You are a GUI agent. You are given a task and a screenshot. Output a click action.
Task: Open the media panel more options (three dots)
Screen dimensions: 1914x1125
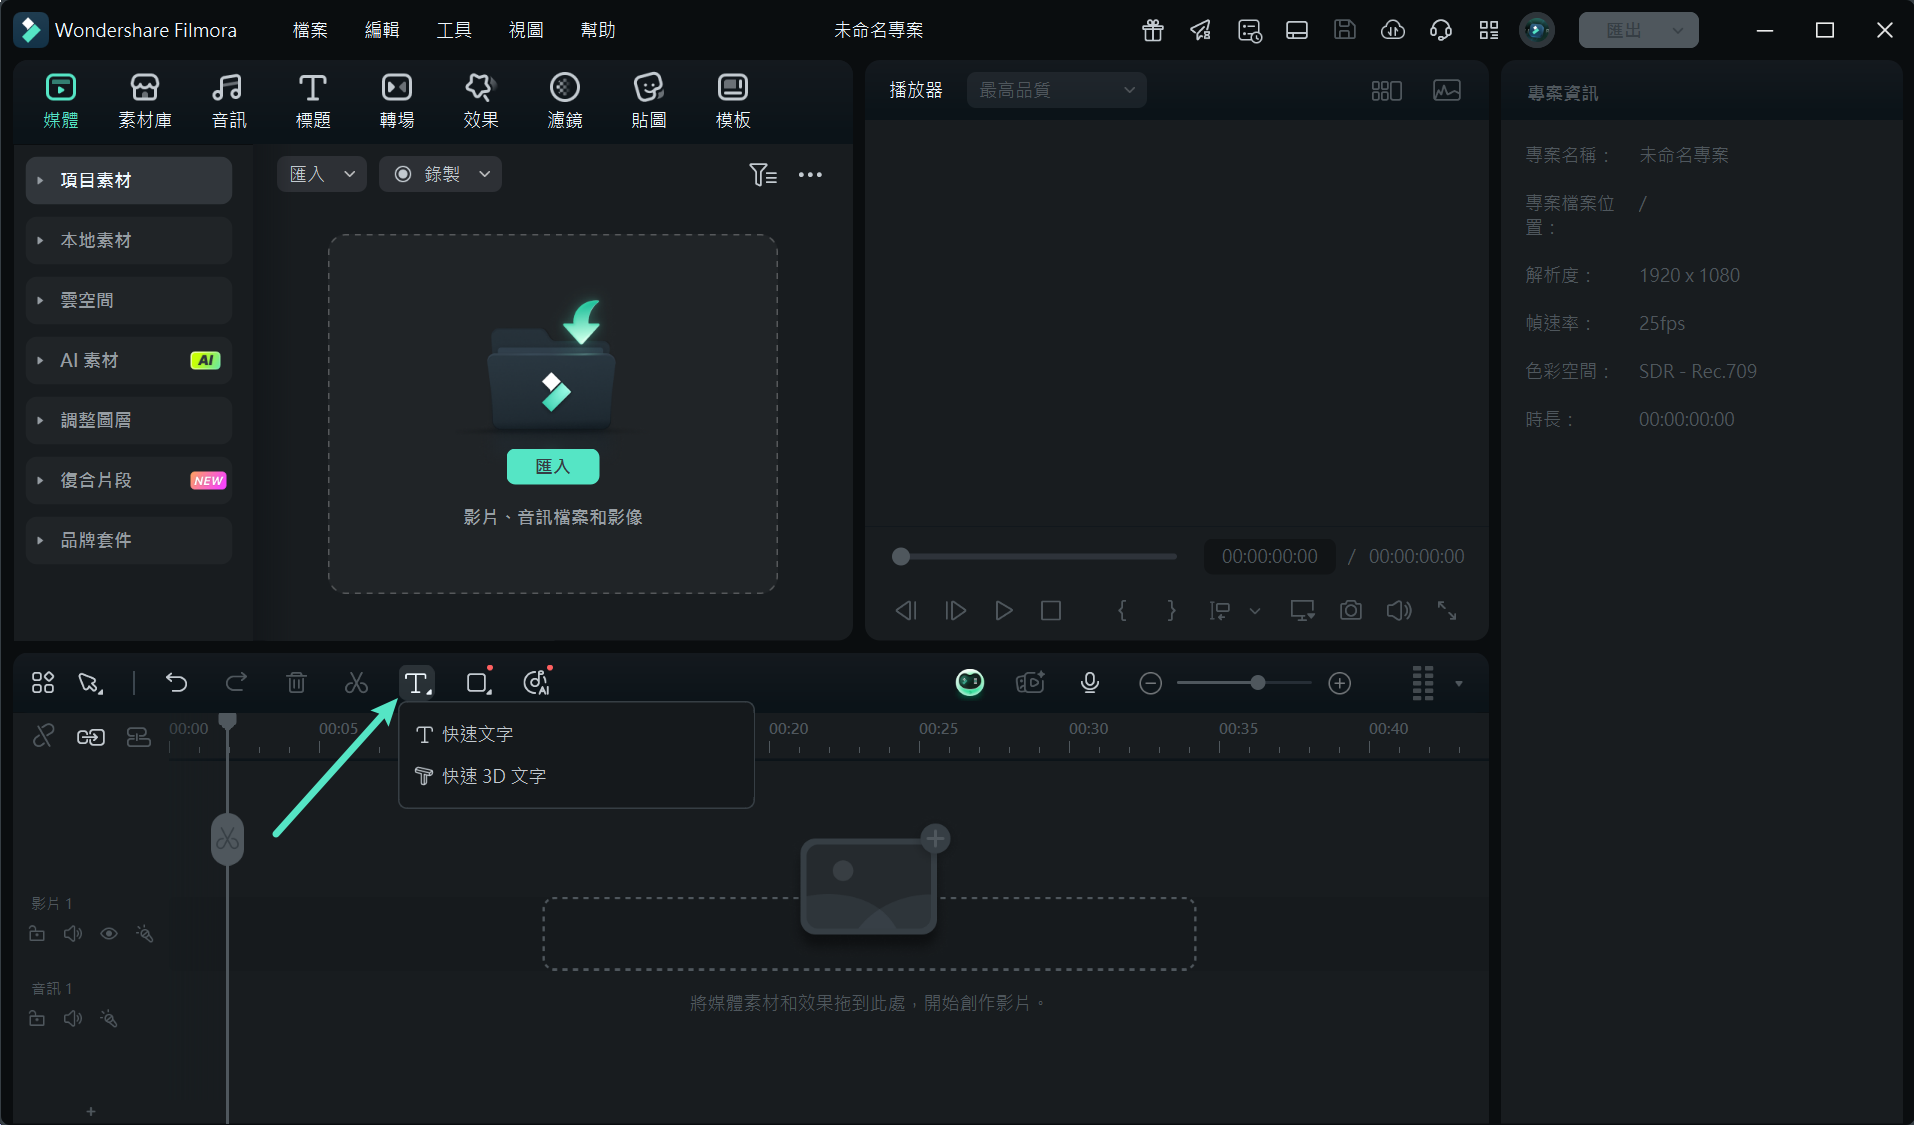click(x=810, y=175)
